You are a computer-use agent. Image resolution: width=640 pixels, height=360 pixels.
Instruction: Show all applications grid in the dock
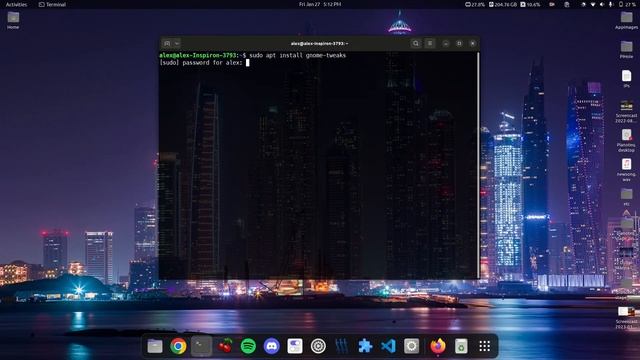click(x=484, y=346)
